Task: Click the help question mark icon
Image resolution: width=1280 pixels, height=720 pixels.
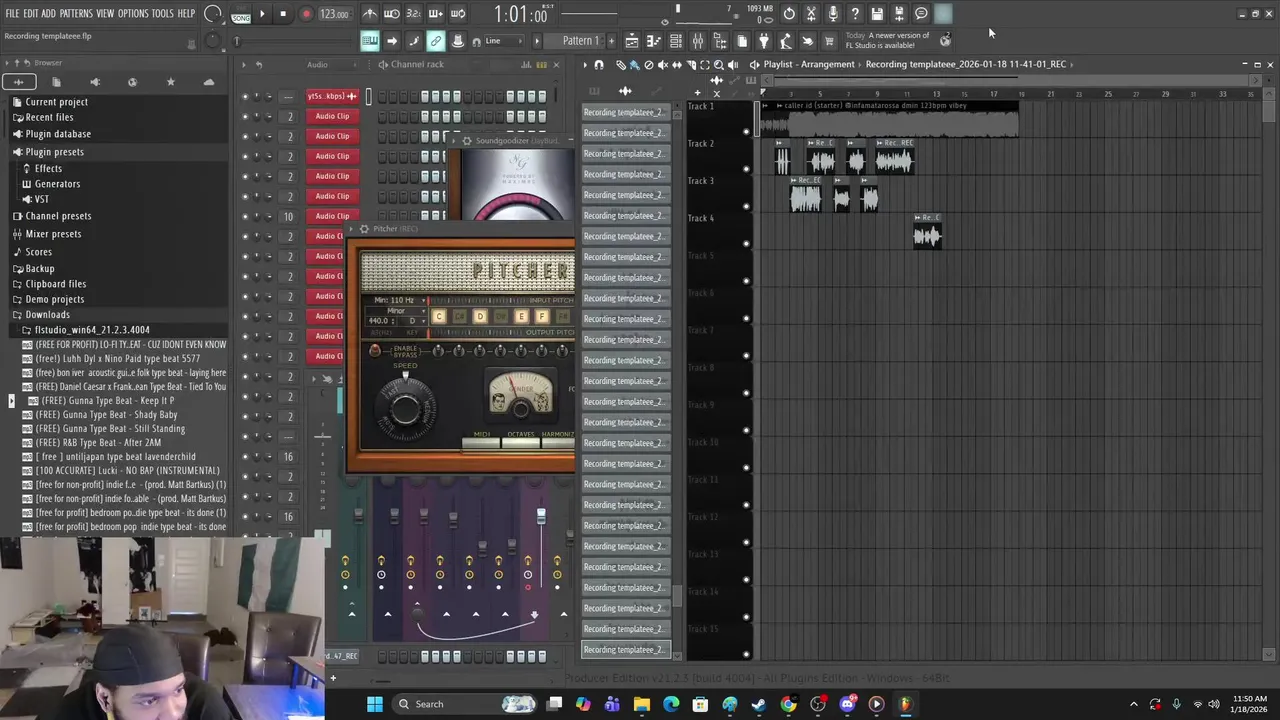Action: (855, 14)
